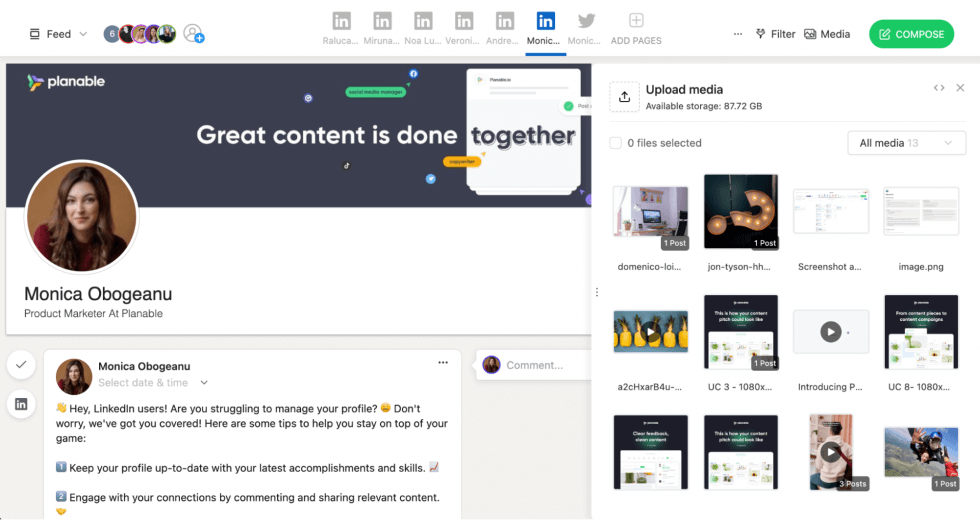Open the top bar more options ellipsis
This screenshot has width=980, height=520.
[x=738, y=34]
